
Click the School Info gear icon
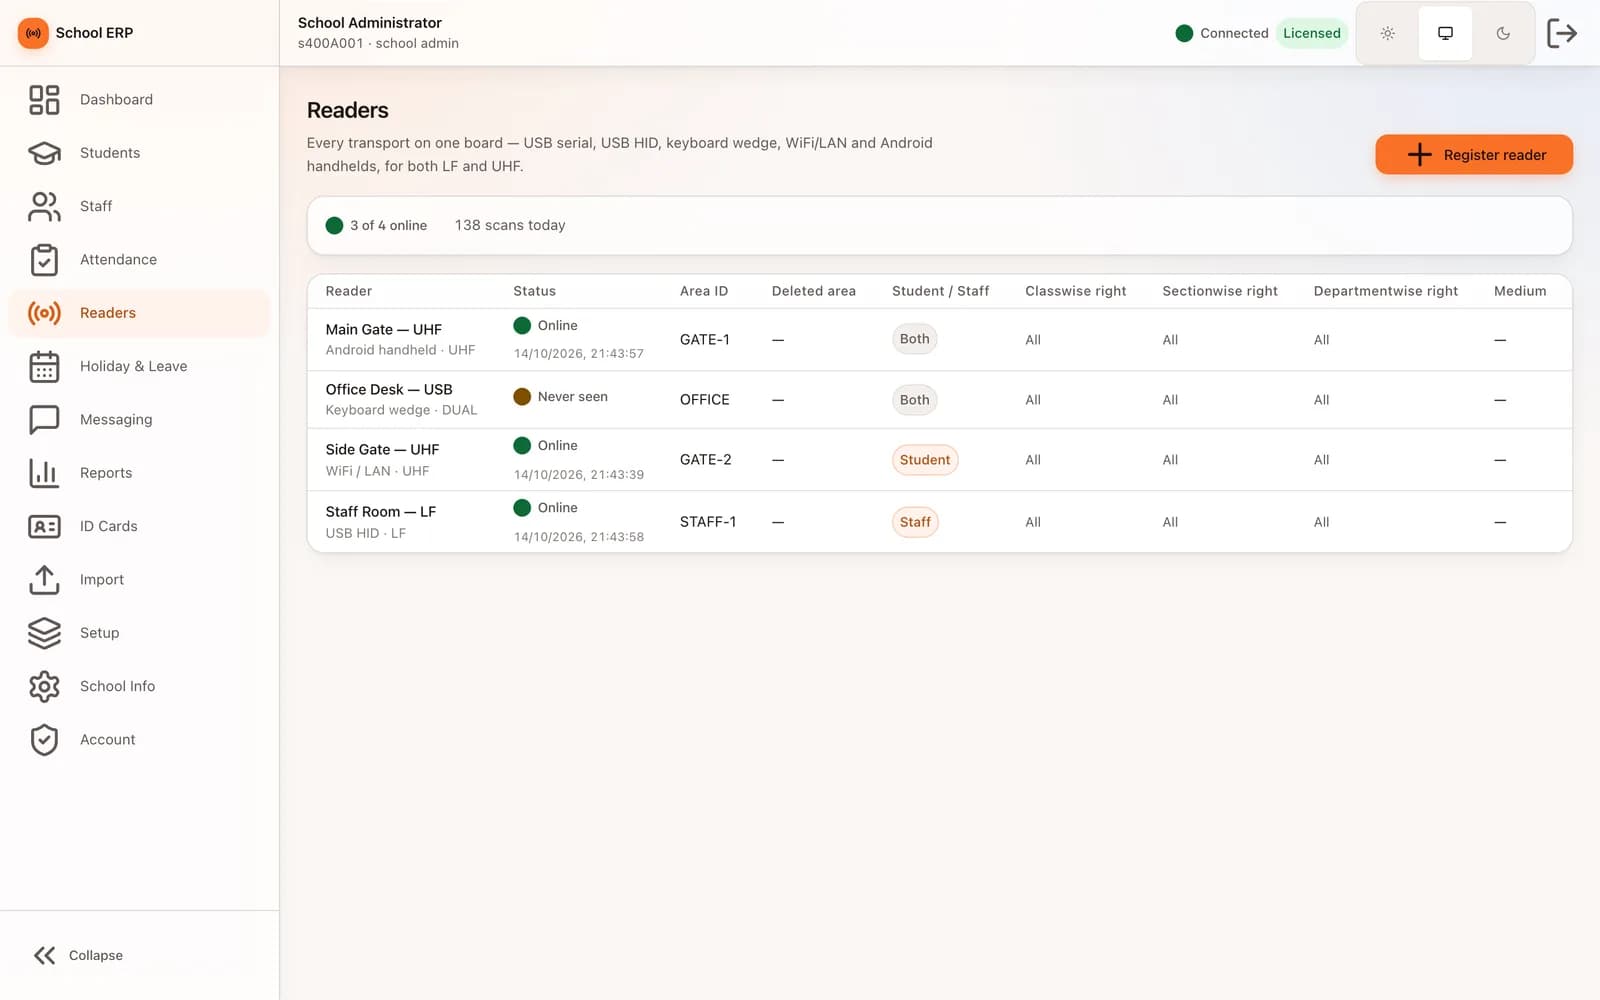coord(44,686)
